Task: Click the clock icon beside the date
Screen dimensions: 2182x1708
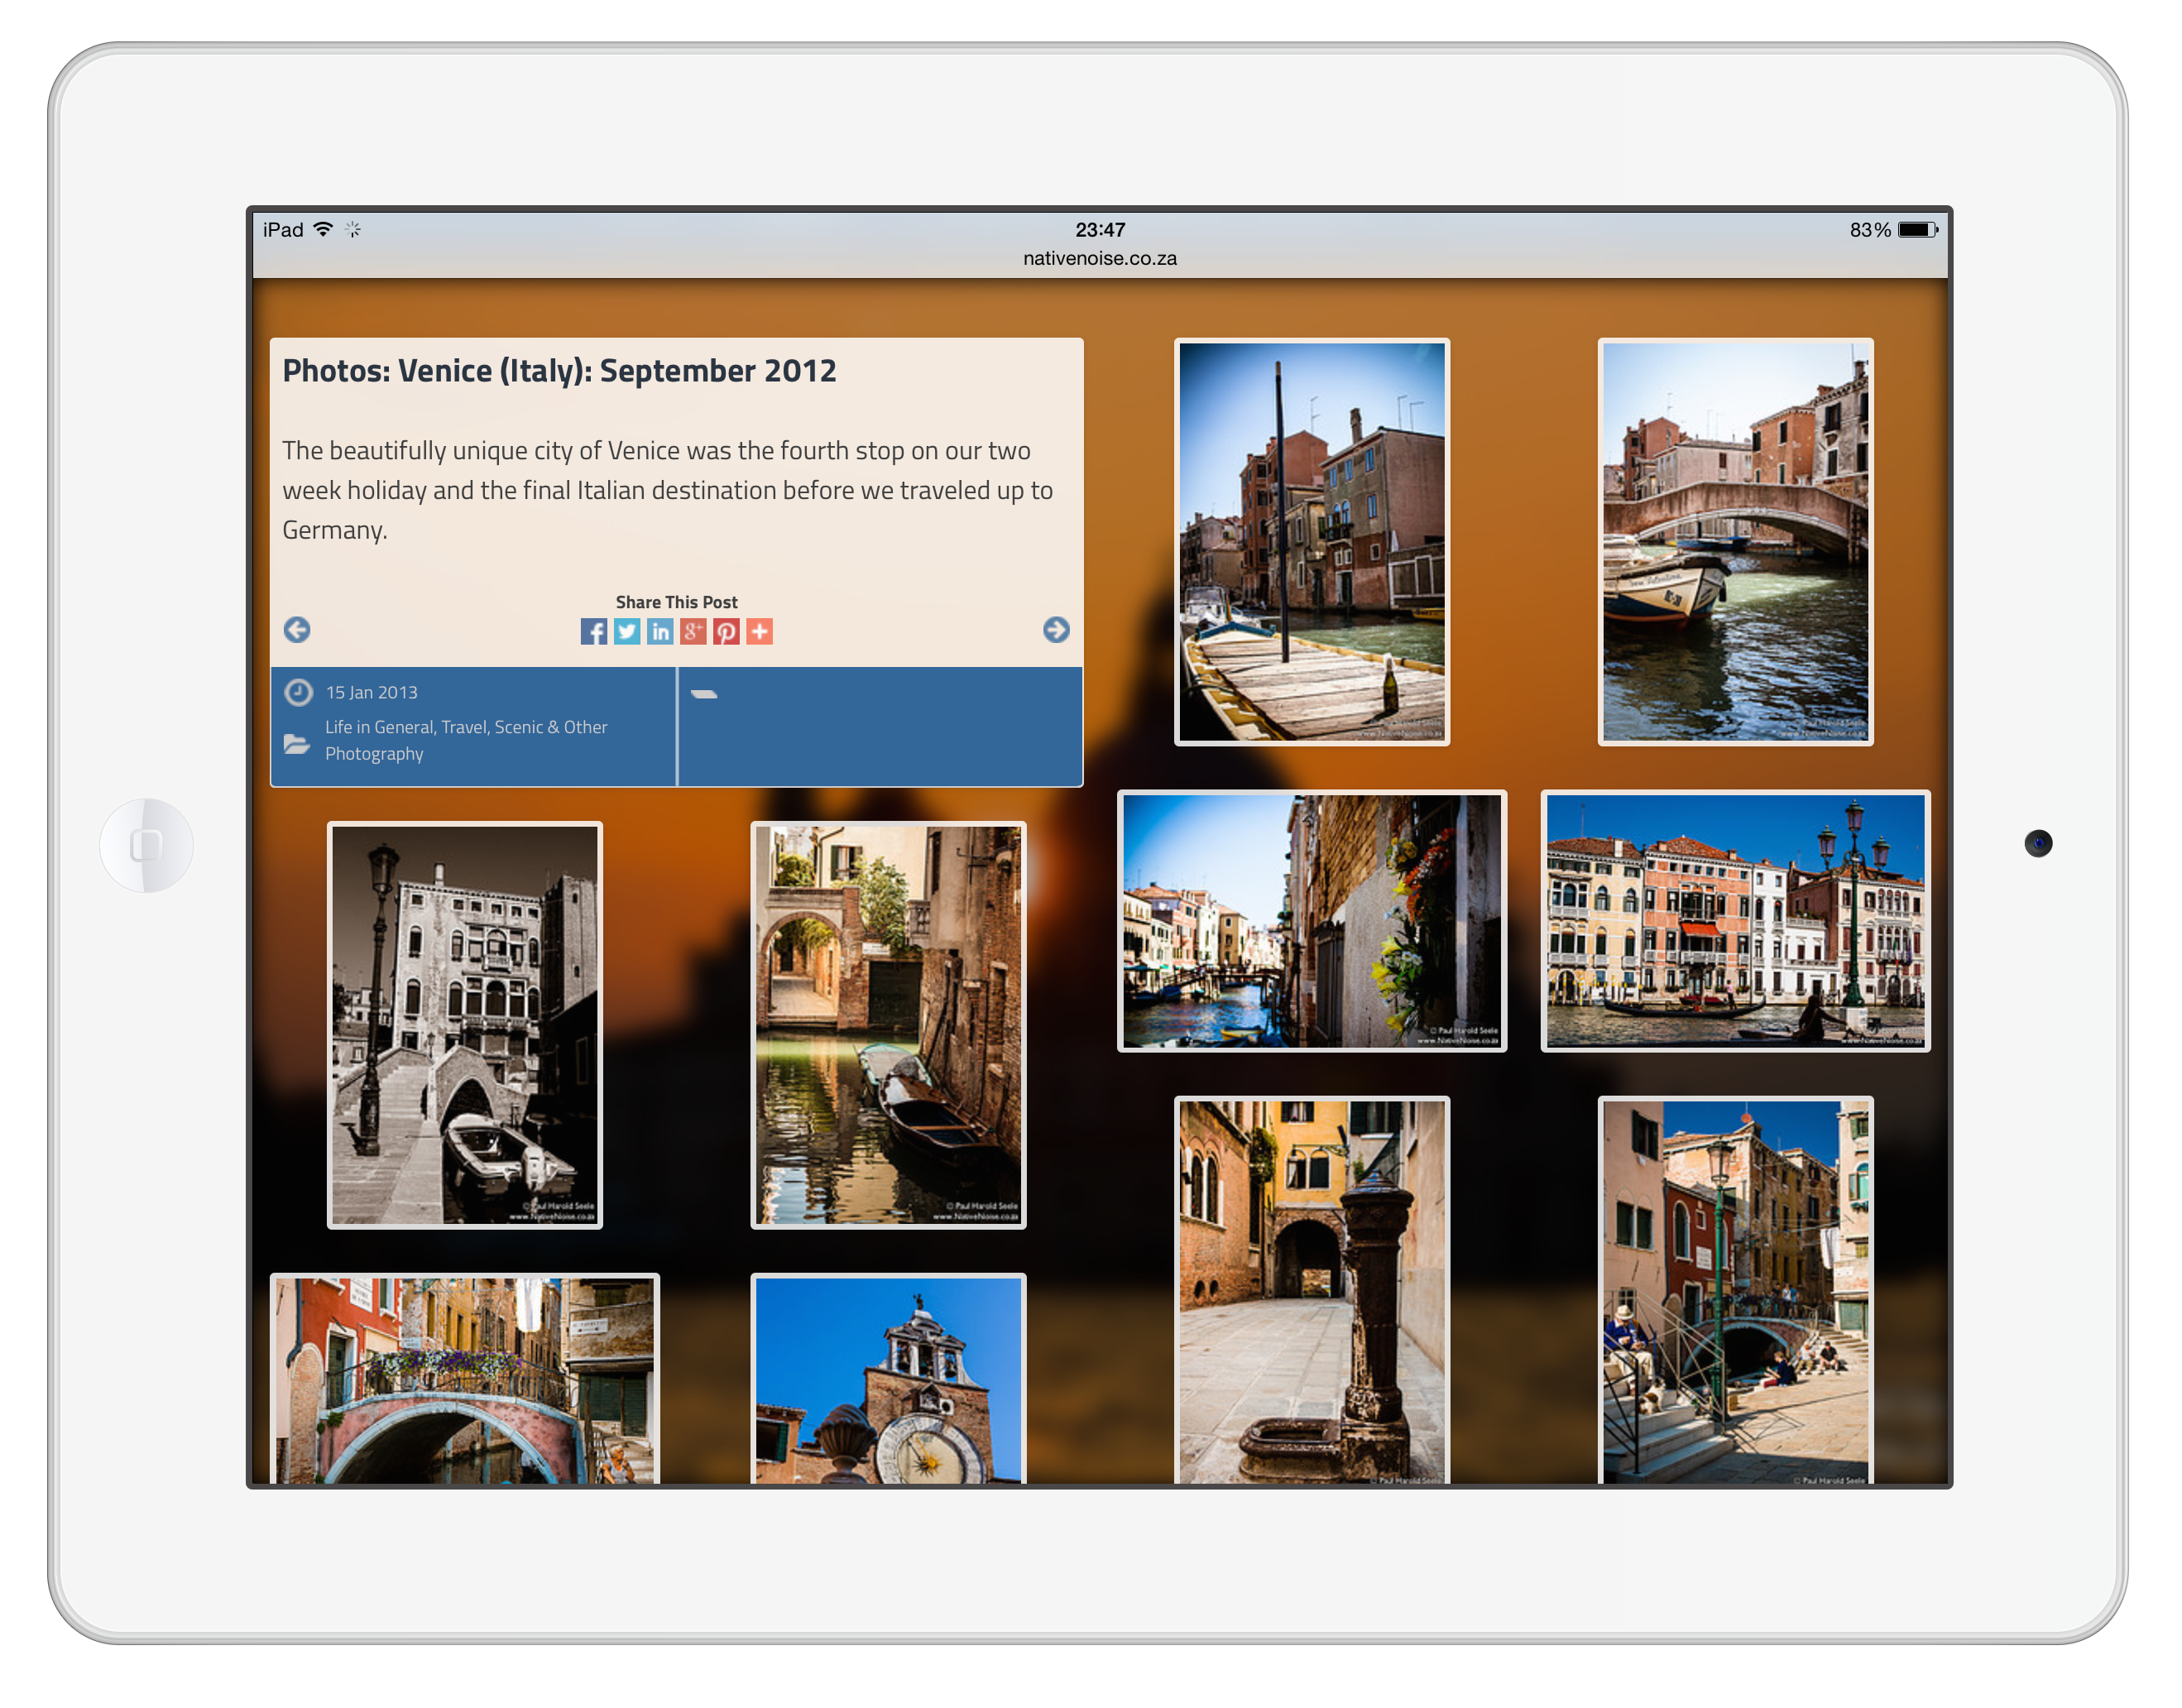Action: 298,692
